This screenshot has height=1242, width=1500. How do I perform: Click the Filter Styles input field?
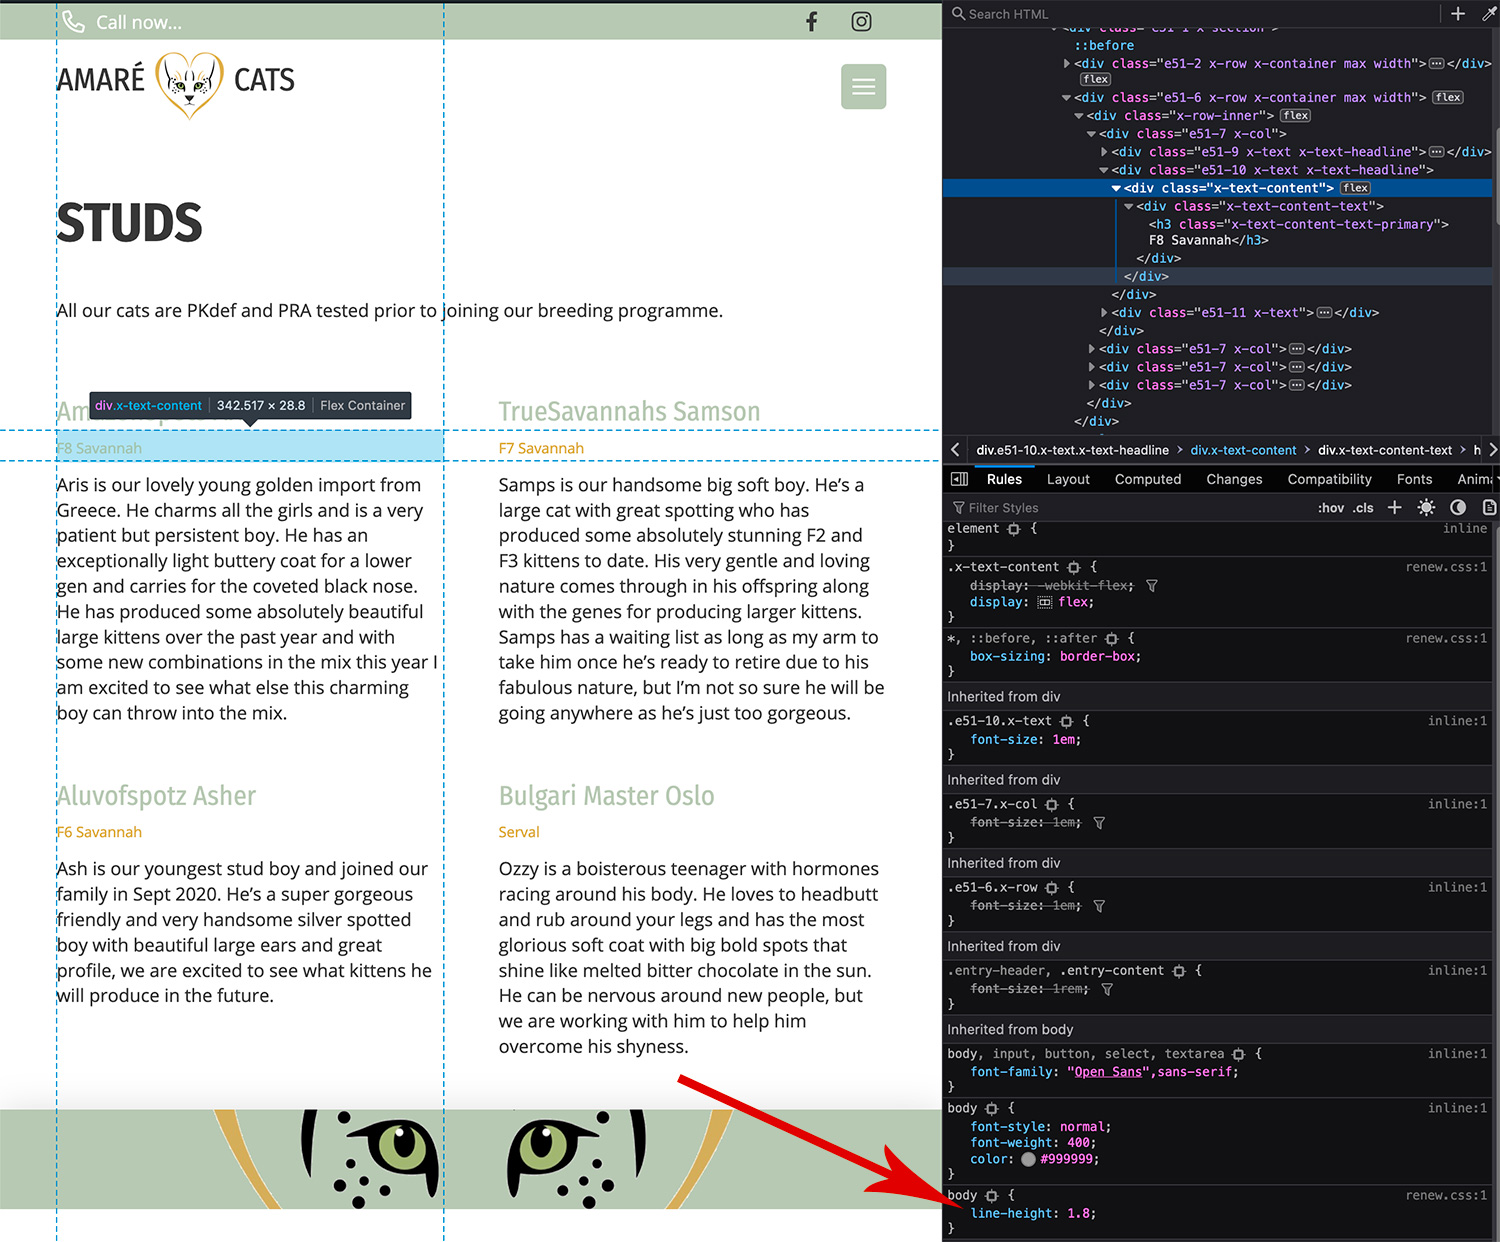point(1100,508)
